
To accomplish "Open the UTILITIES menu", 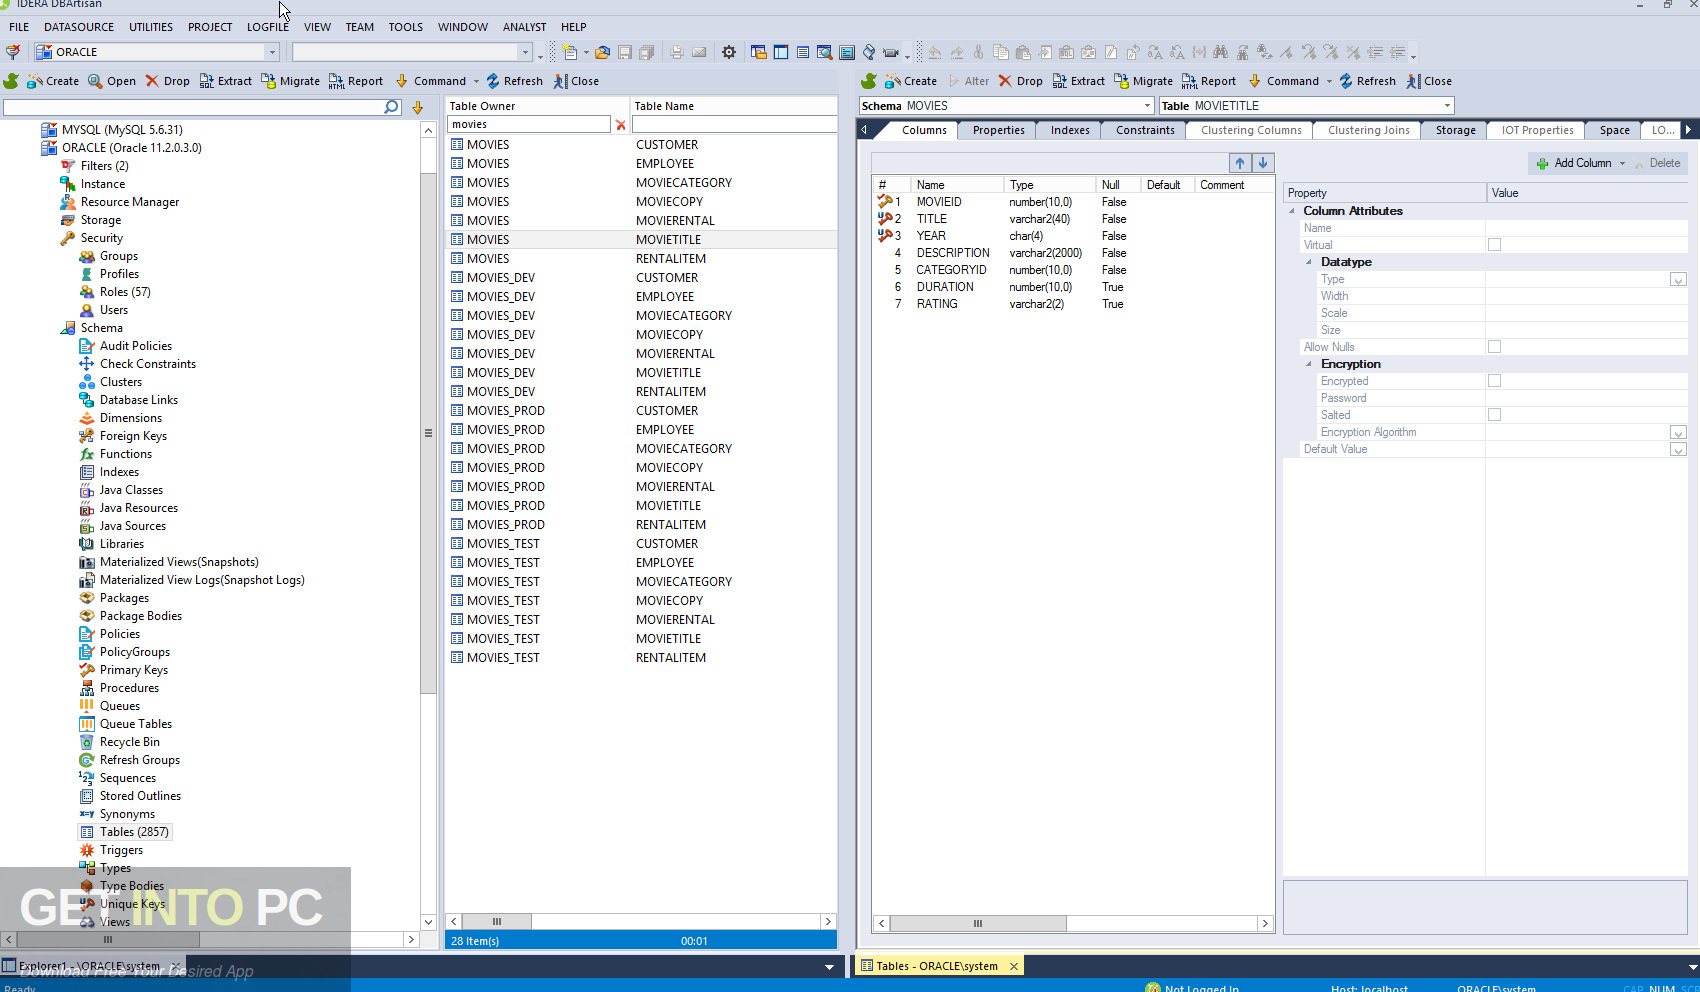I will 151,27.
